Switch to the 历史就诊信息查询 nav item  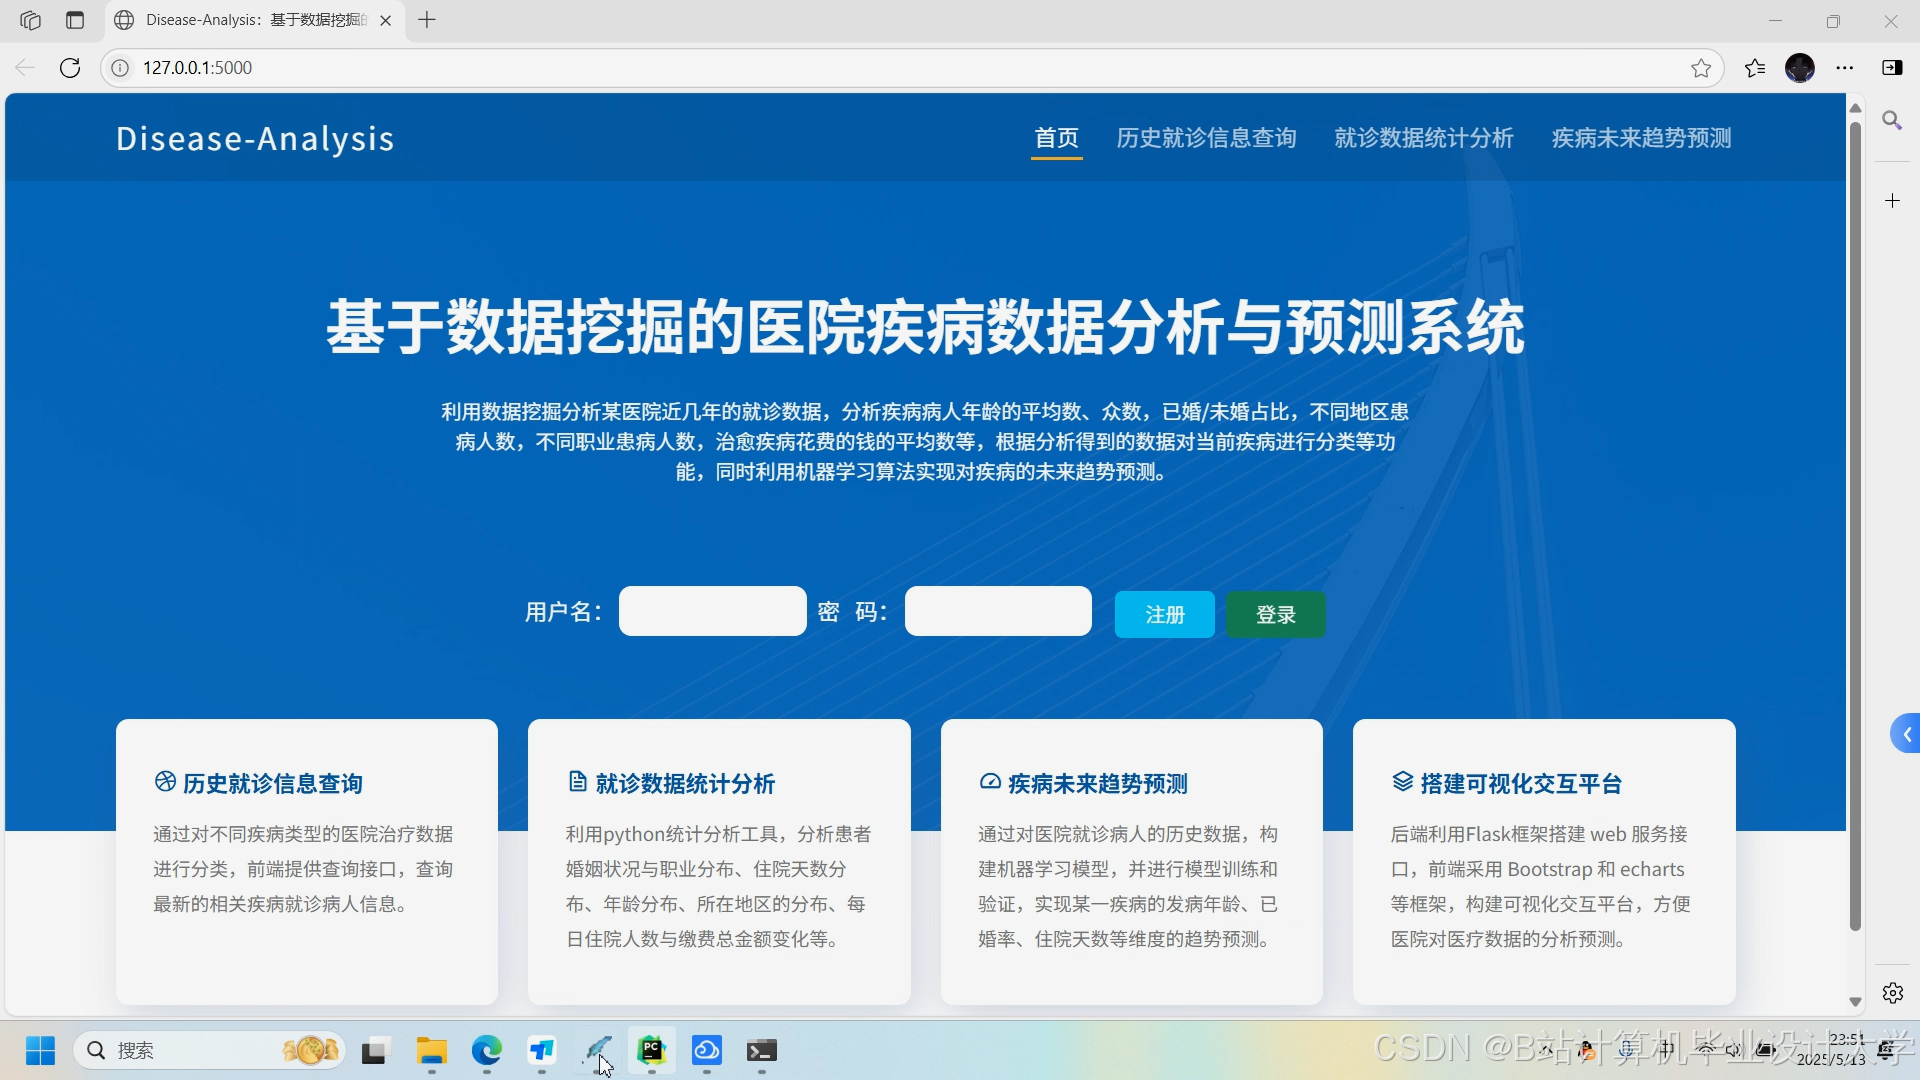1206,138
